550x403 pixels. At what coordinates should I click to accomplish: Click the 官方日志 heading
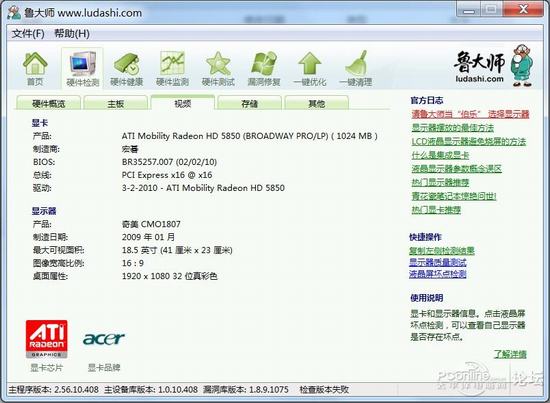[427, 100]
